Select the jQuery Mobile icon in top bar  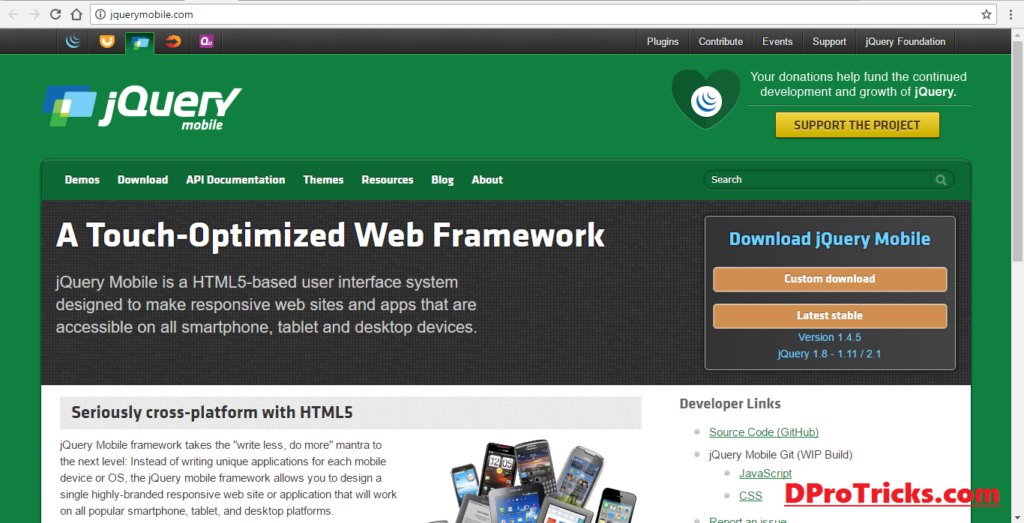(x=140, y=42)
